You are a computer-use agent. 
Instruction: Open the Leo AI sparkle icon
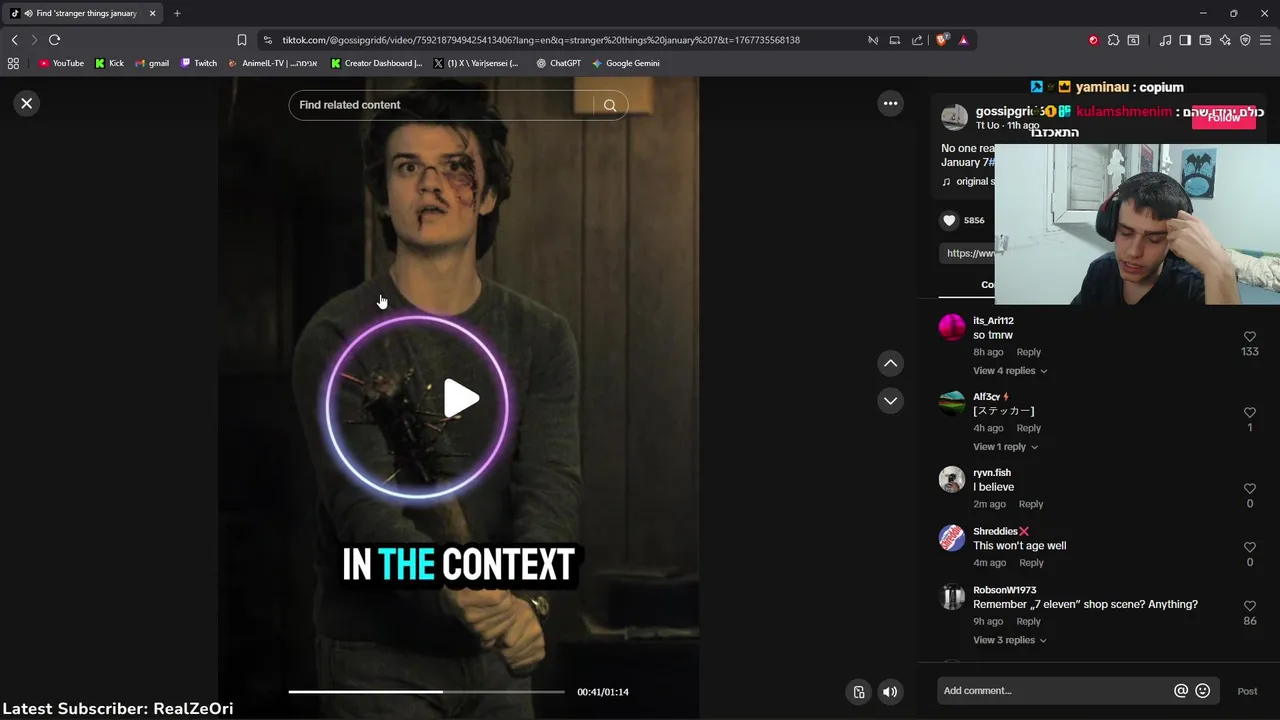1225,40
